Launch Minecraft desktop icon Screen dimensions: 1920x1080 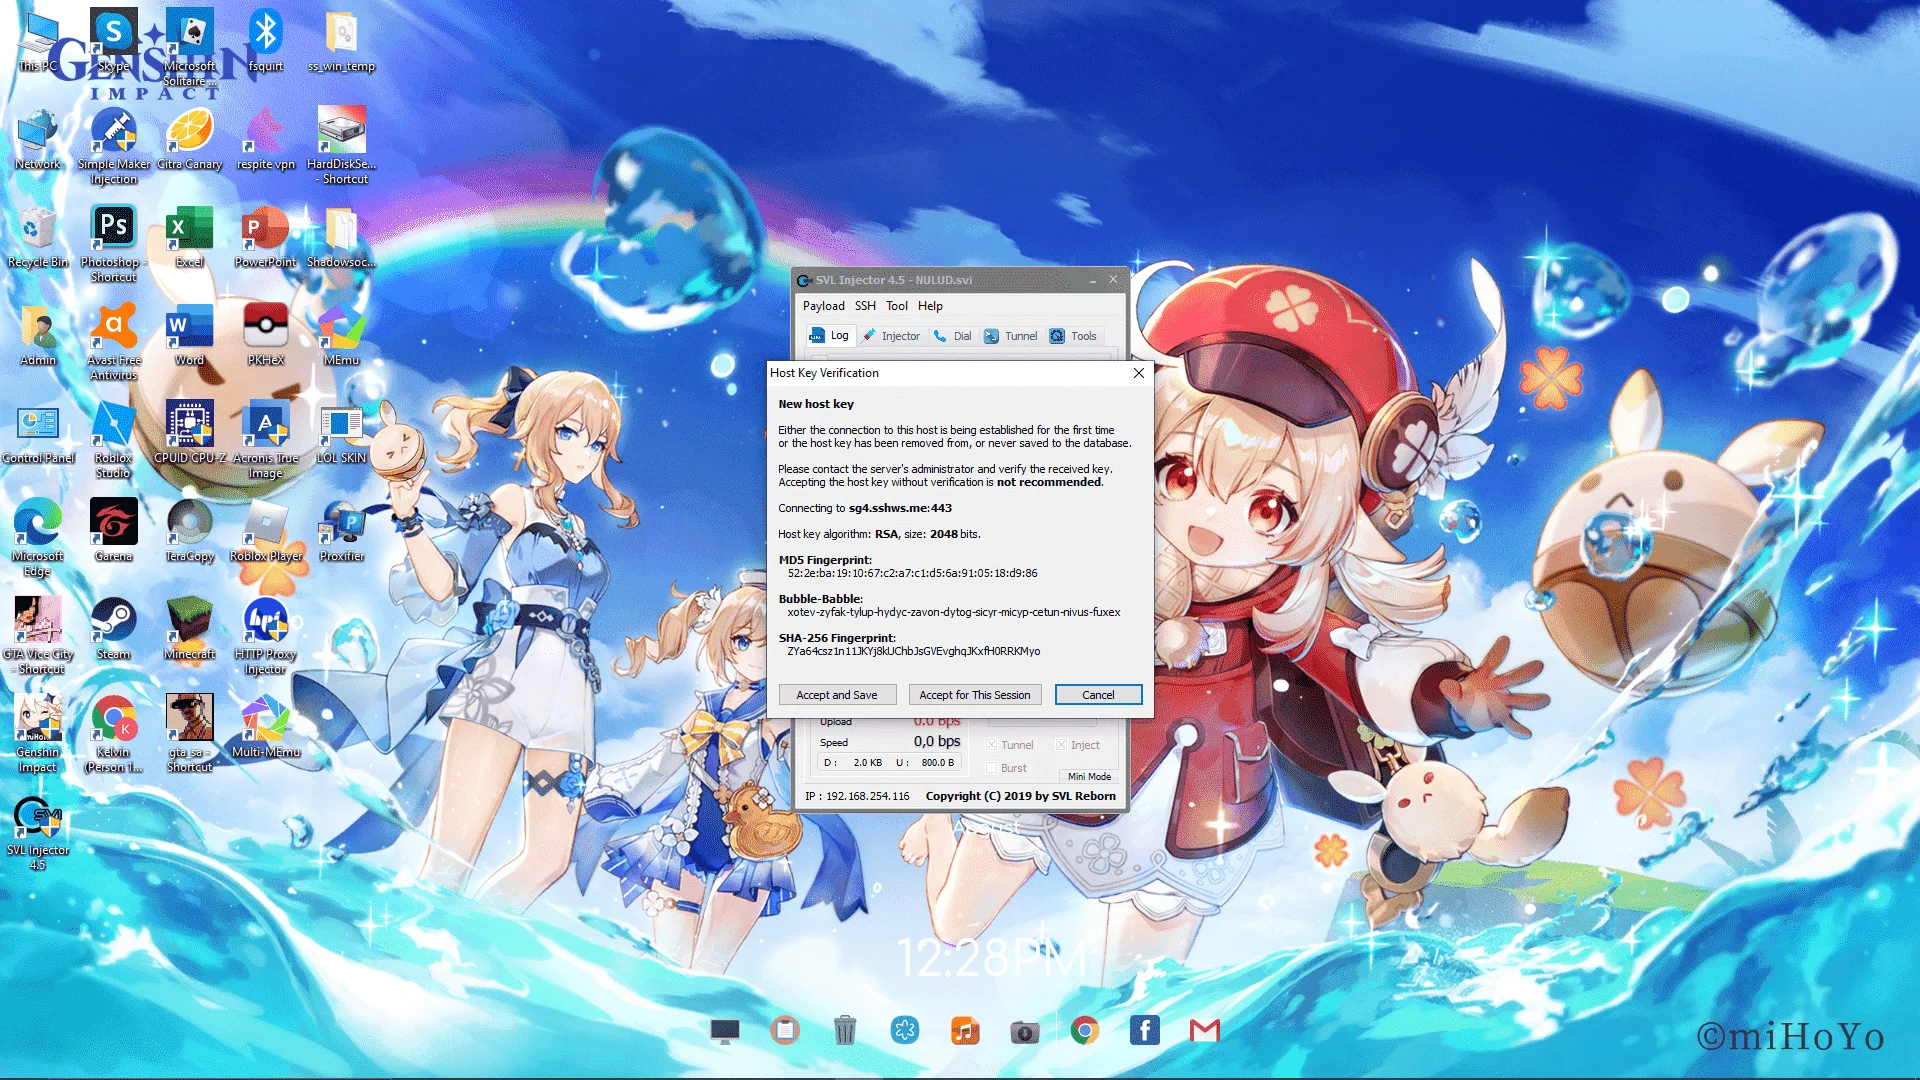point(190,630)
